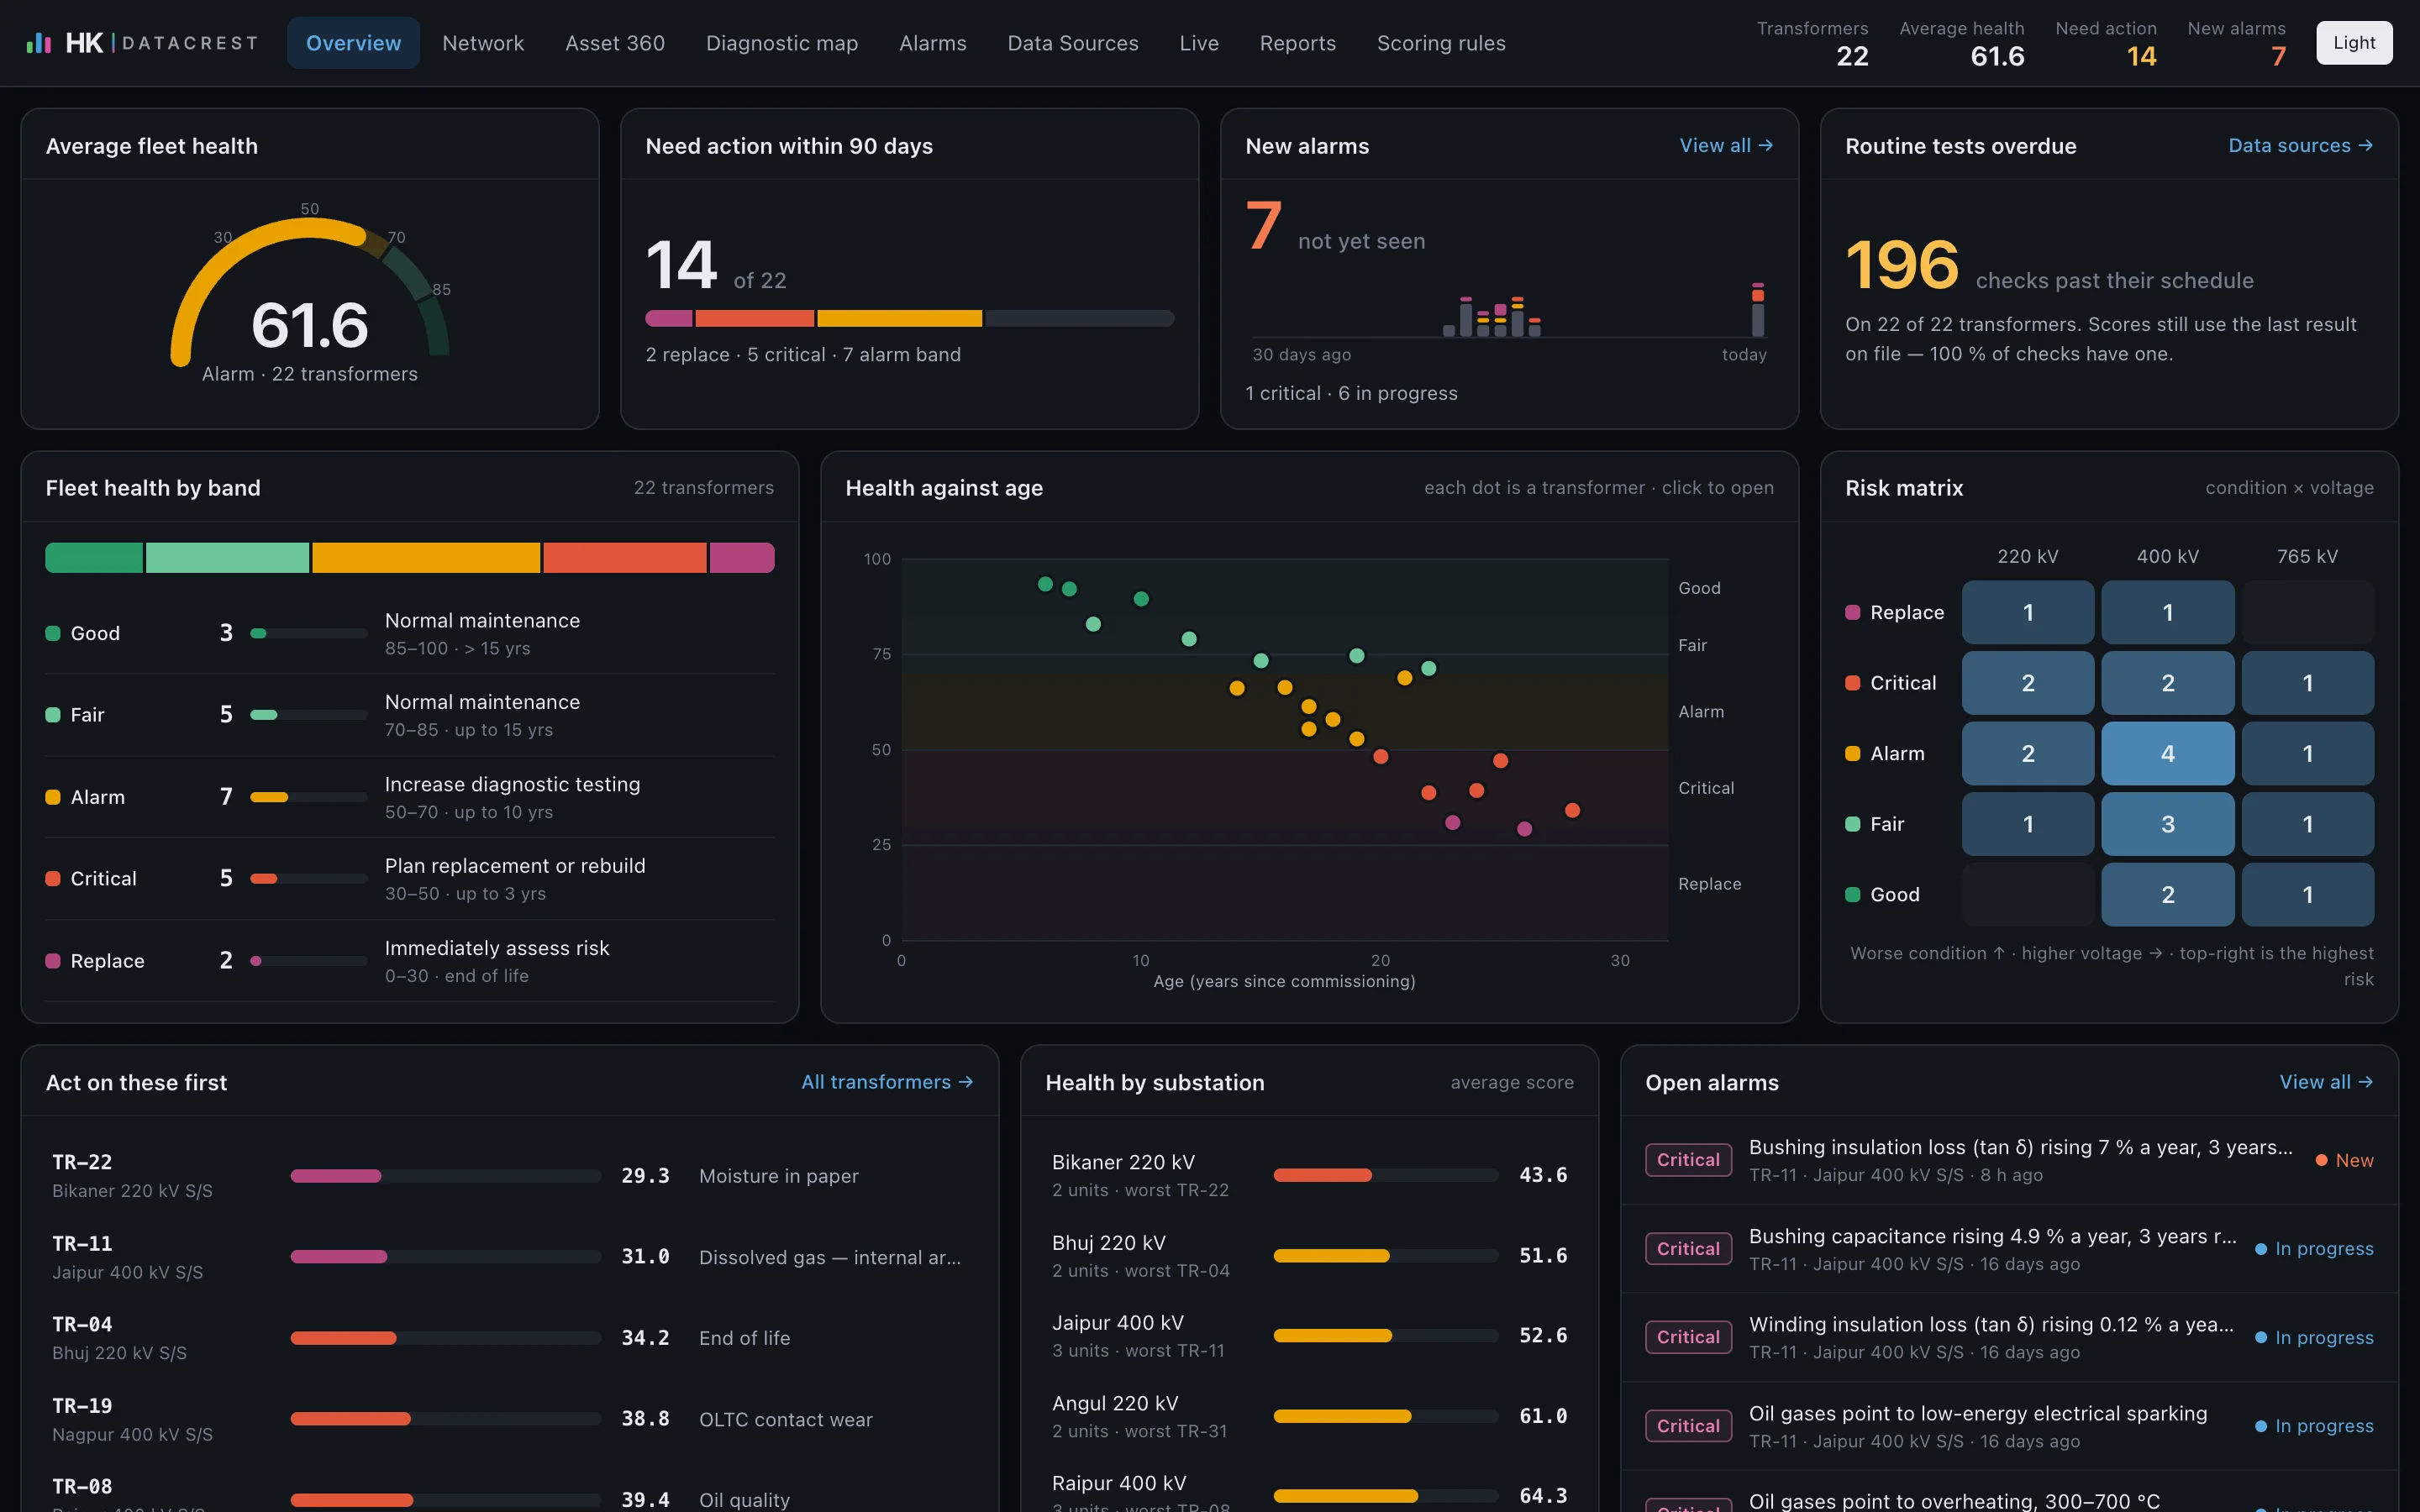This screenshot has width=2420, height=1512.
Task: Click the Critical 765 kV risk matrix cell
Action: tap(2308, 683)
